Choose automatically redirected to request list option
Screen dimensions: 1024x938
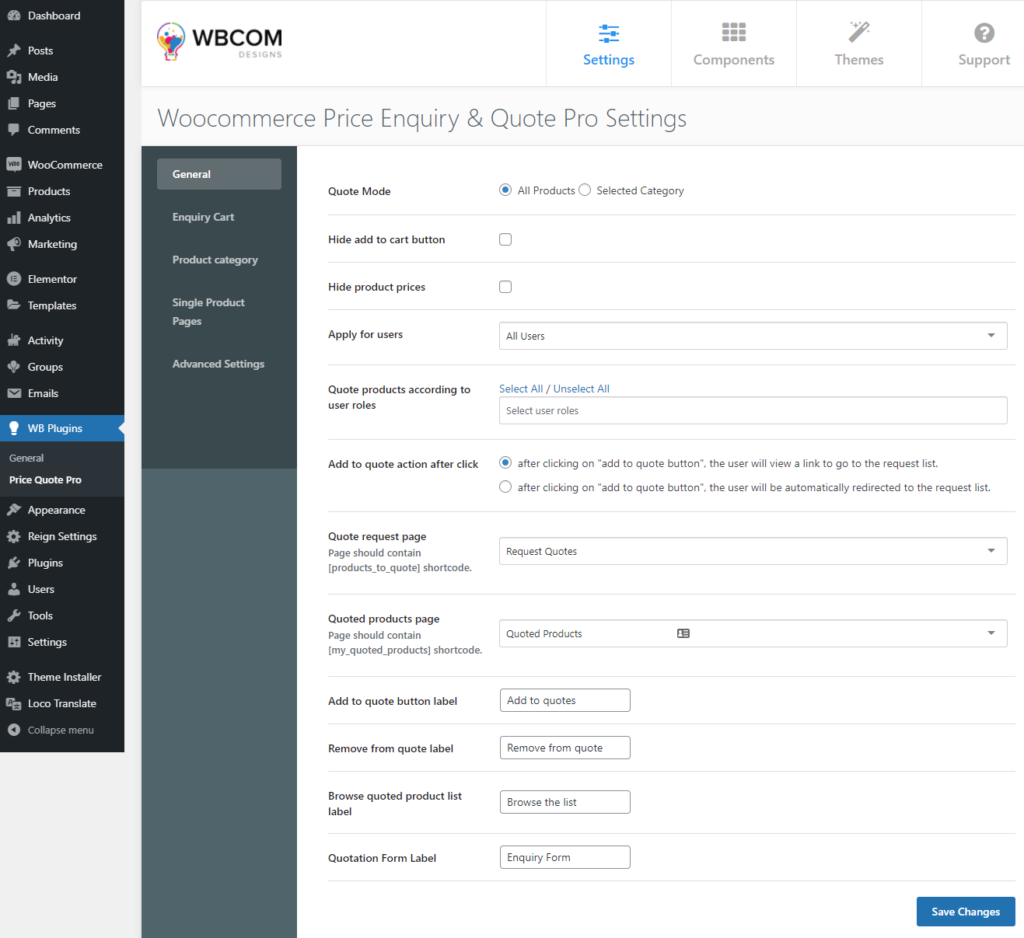[x=505, y=487]
